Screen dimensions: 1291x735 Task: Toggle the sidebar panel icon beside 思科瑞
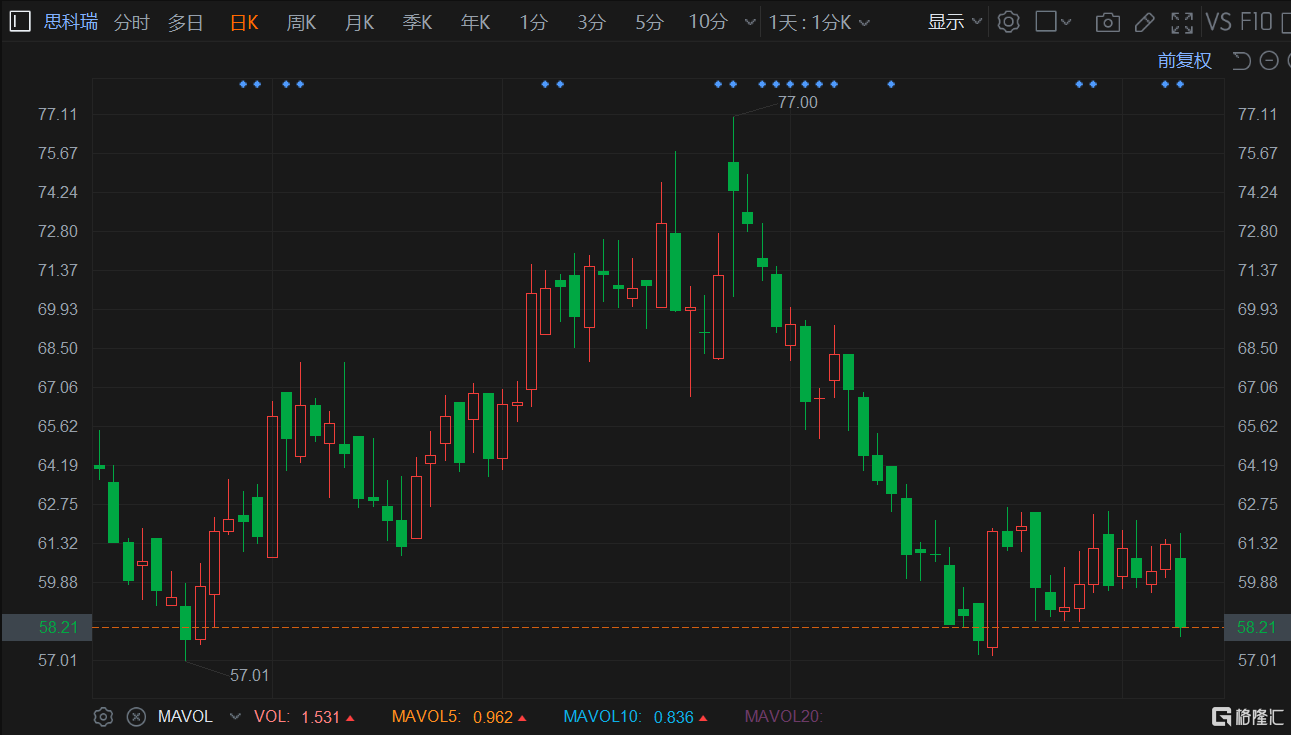tap(21, 21)
